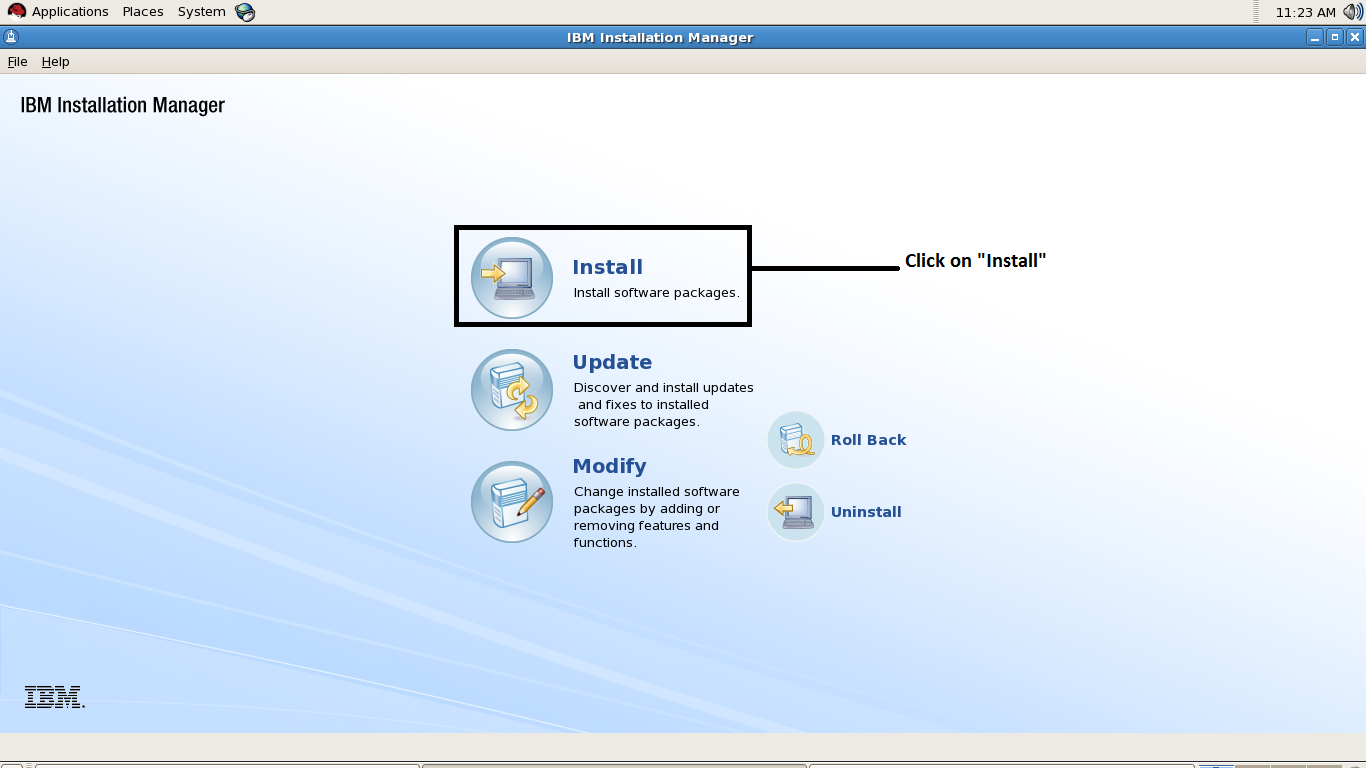Viewport: 1366px width, 768px height.
Task: Click the Uninstall computer icon
Action: pos(796,512)
